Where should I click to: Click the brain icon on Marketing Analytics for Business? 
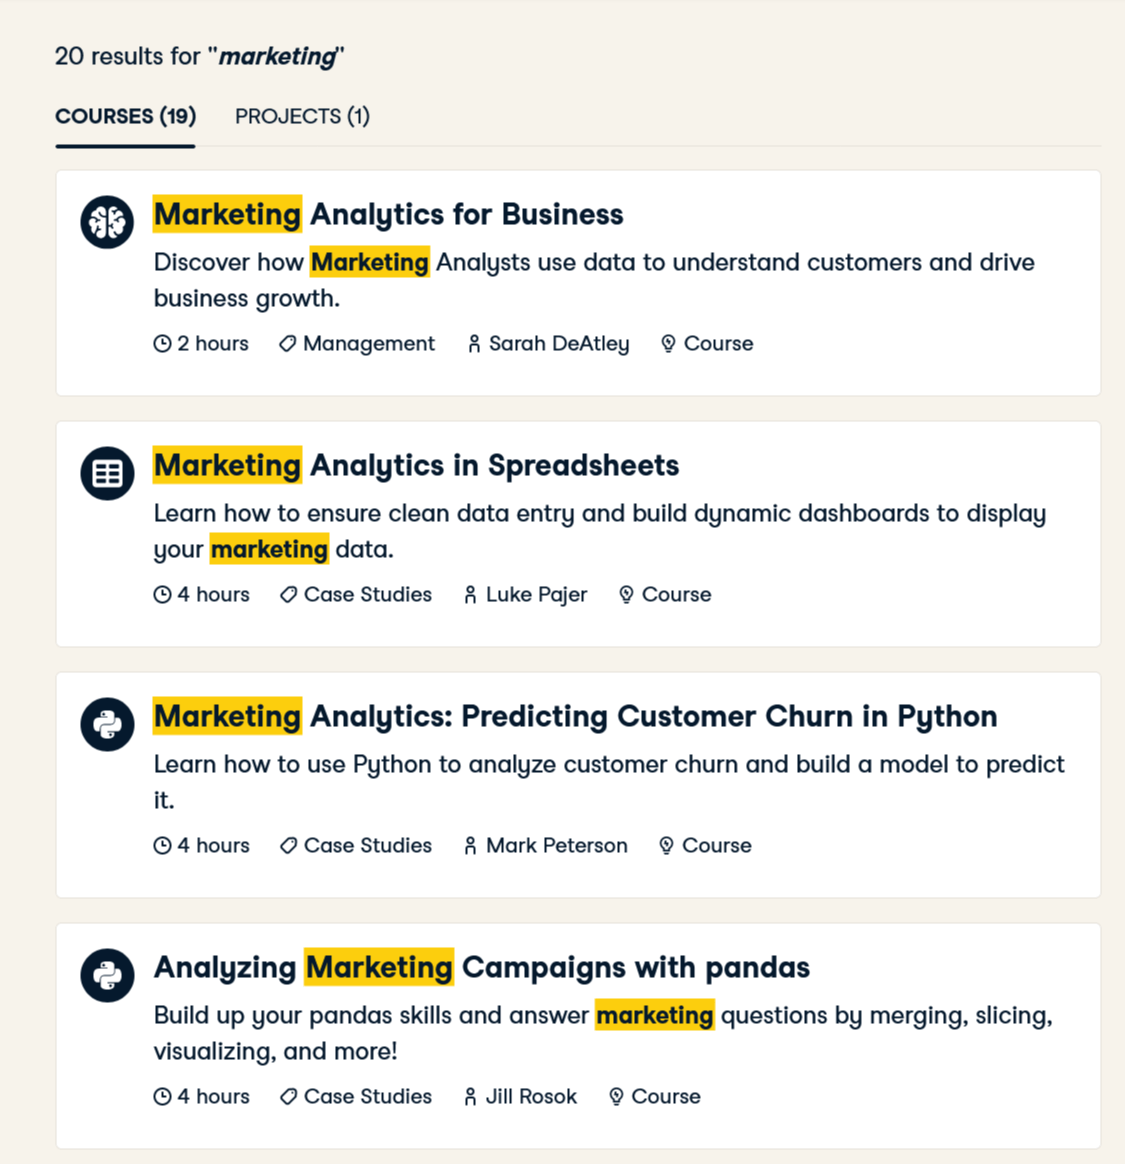click(x=106, y=222)
